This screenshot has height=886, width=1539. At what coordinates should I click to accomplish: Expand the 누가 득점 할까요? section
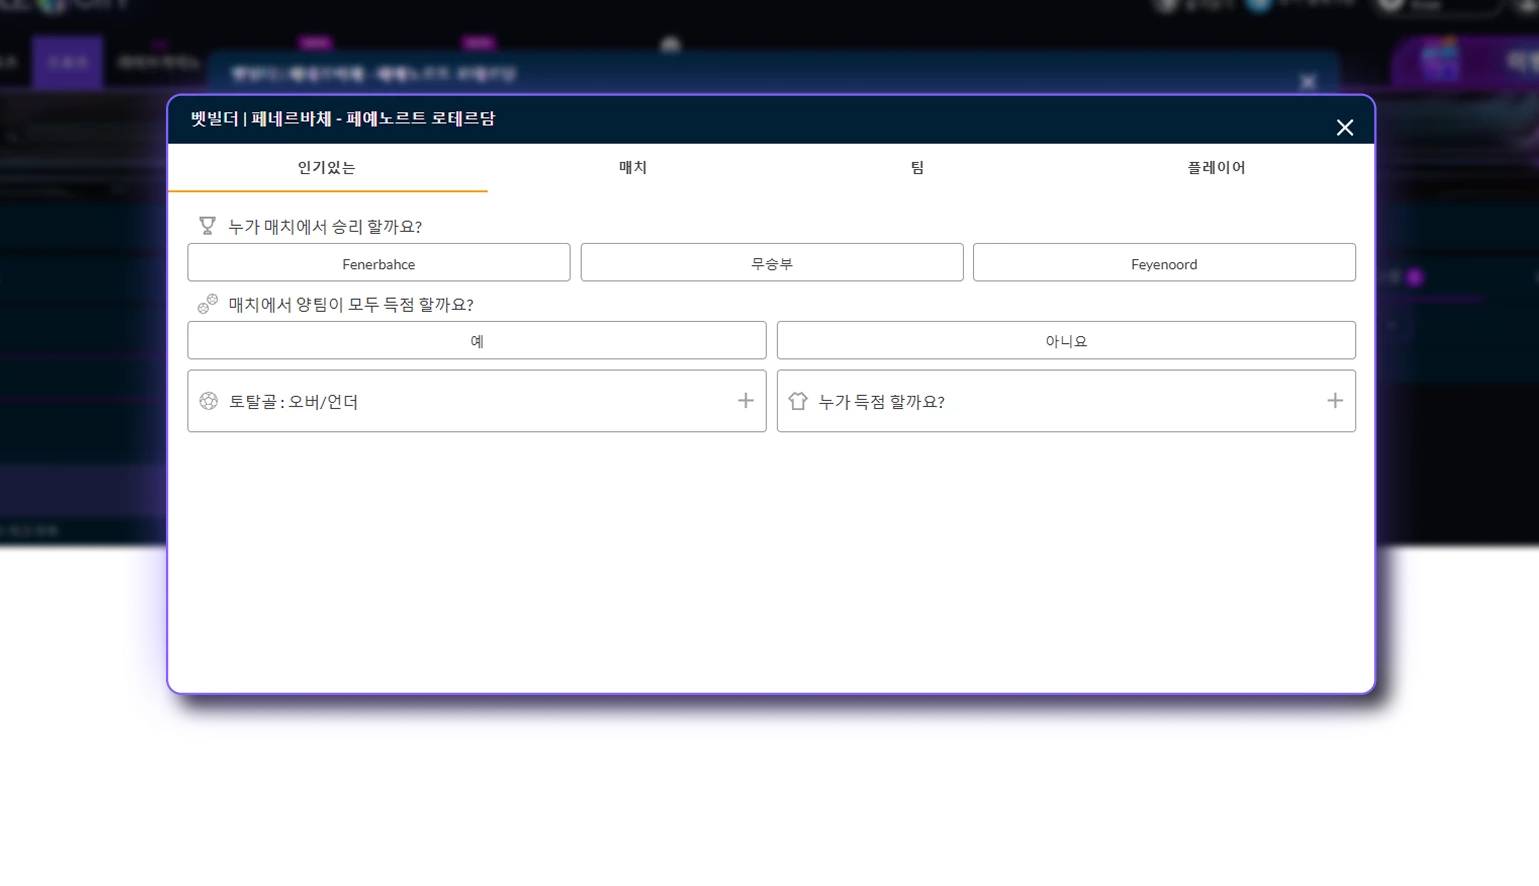[x=1066, y=401]
